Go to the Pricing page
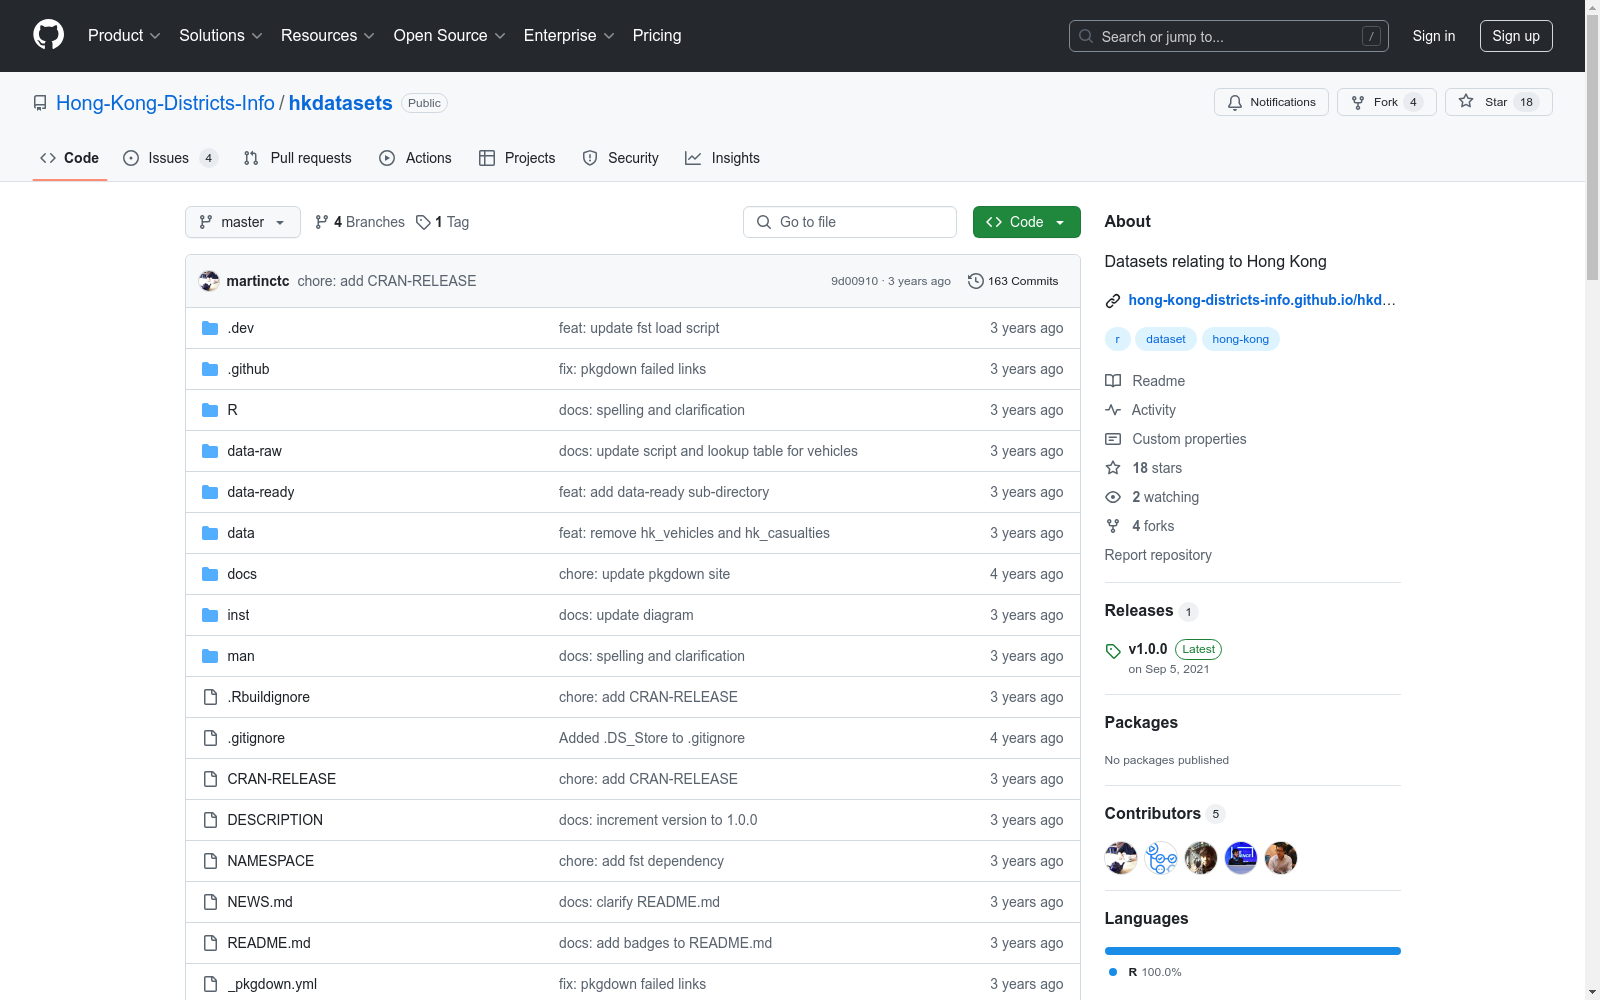The height and width of the screenshot is (1000, 1600). 657,35
